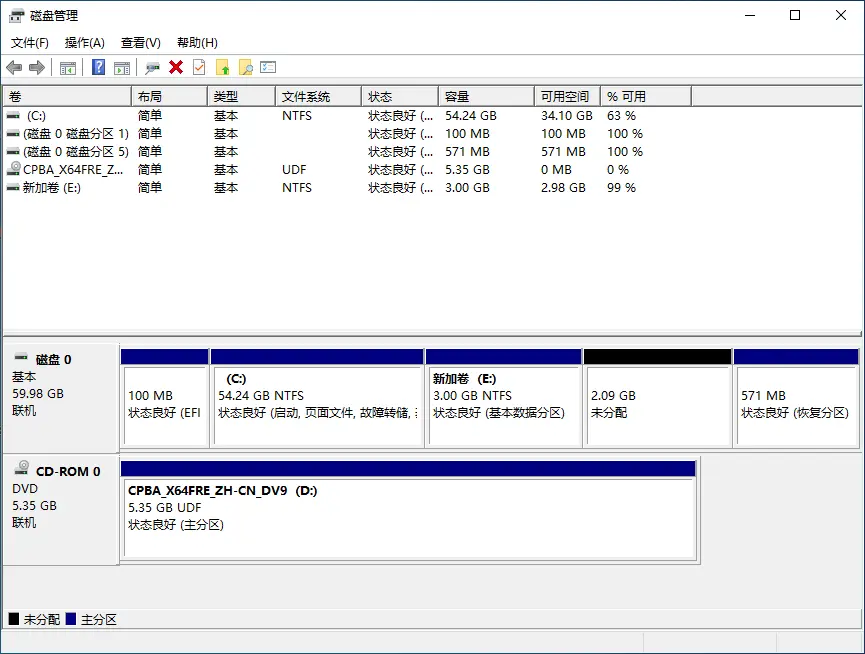The height and width of the screenshot is (654, 865).
Task: Click the properties checkmark sheet icon
Action: pos(199,67)
